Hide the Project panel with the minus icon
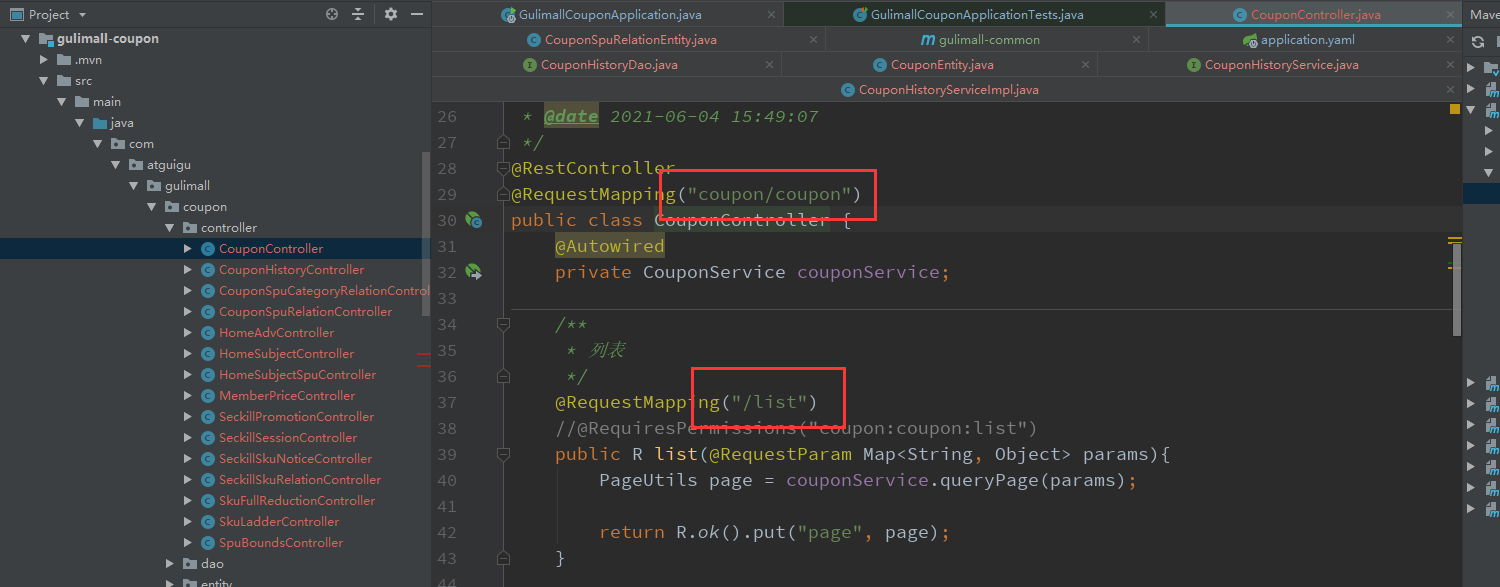The image size is (1500, 587). point(417,14)
